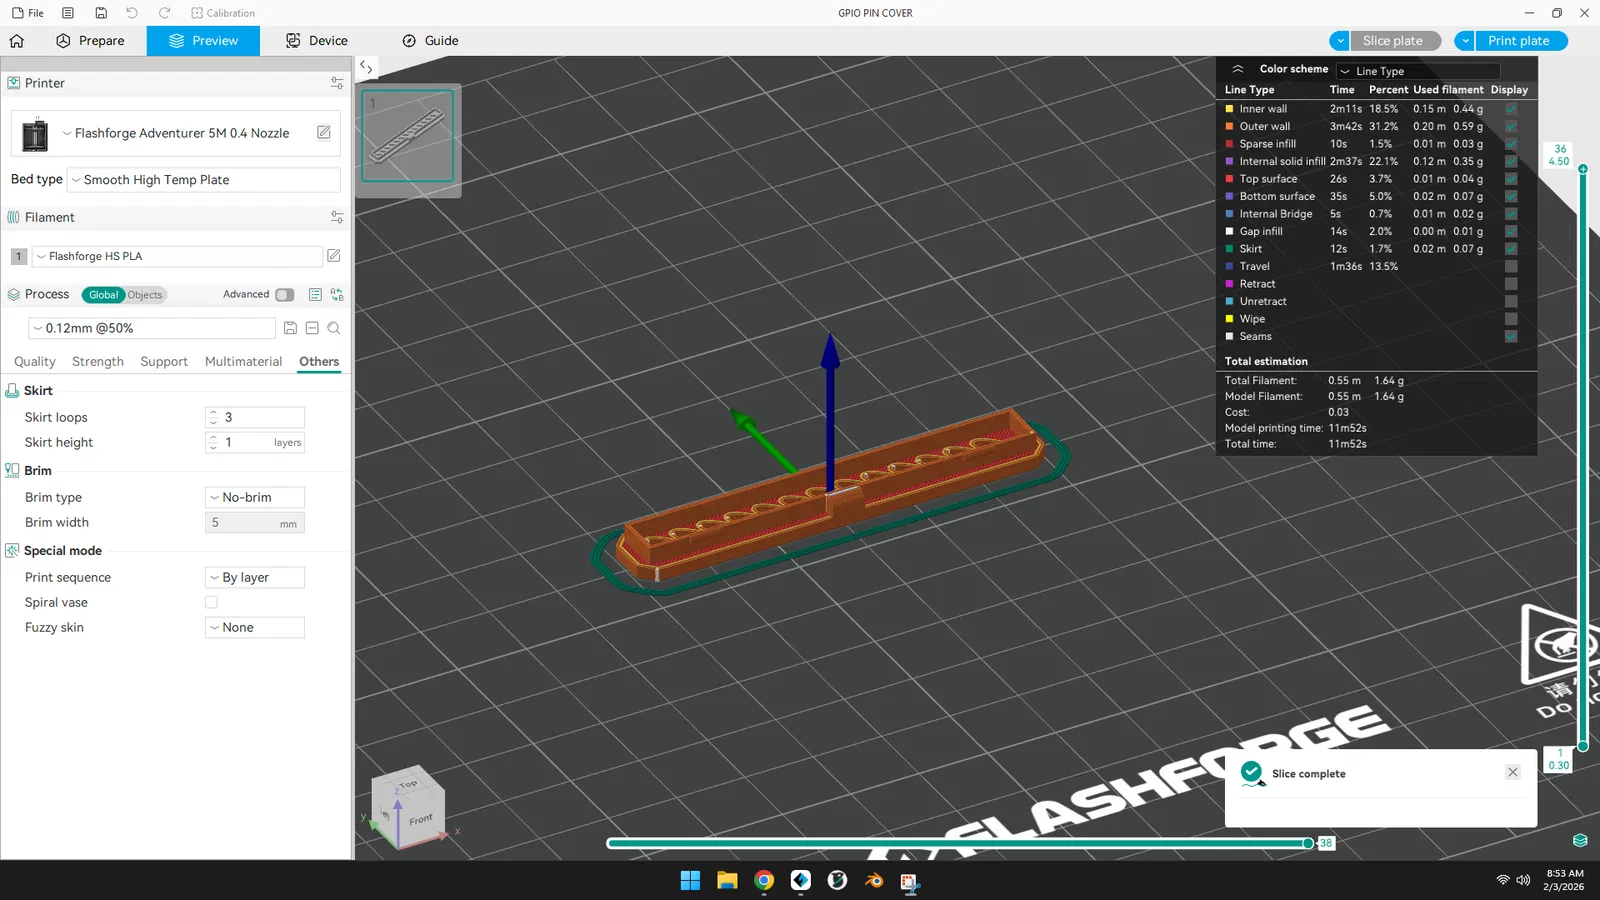The width and height of the screenshot is (1600, 900).
Task: Go to the Home screen
Action: pos(16,41)
